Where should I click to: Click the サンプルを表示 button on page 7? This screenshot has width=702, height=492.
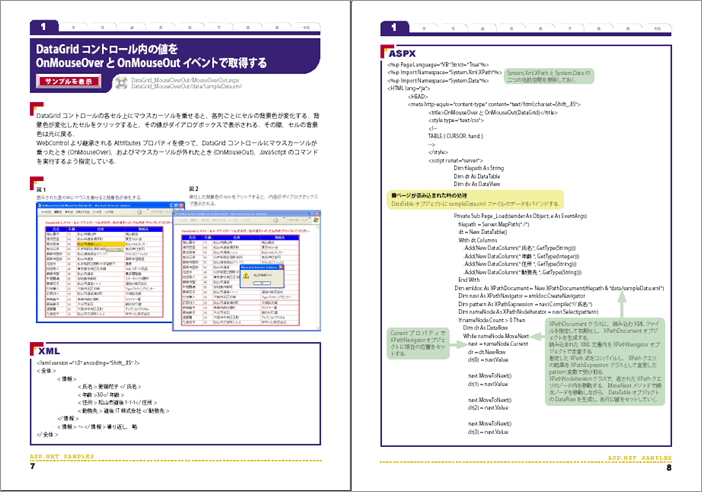coord(68,81)
